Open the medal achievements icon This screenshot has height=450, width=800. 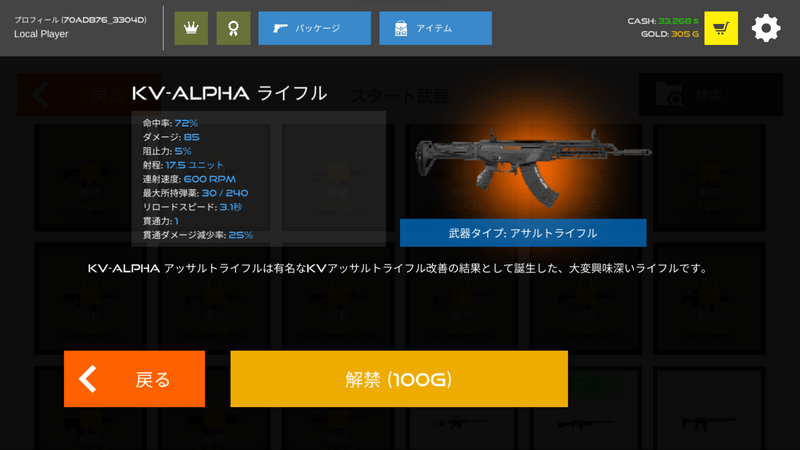[x=233, y=28]
